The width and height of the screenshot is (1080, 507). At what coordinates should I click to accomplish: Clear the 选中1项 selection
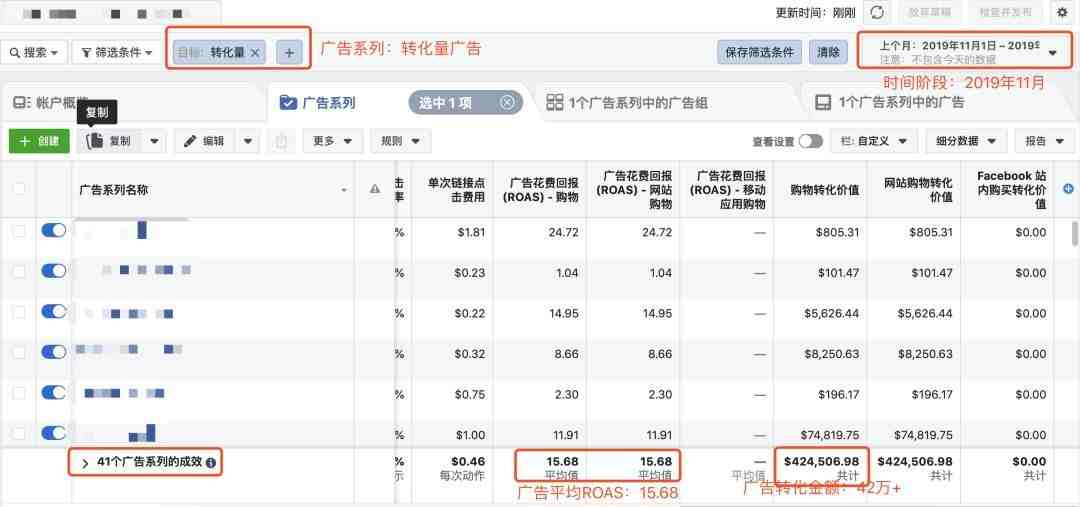pos(507,102)
